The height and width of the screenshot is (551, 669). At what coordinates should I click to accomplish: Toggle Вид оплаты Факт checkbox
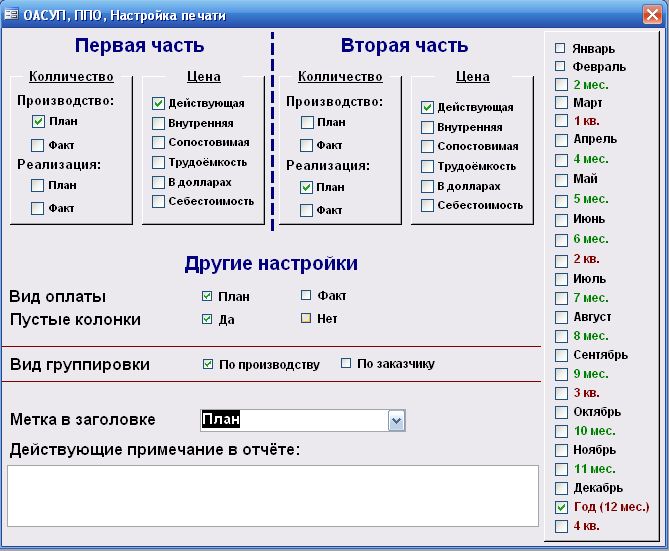pos(307,295)
